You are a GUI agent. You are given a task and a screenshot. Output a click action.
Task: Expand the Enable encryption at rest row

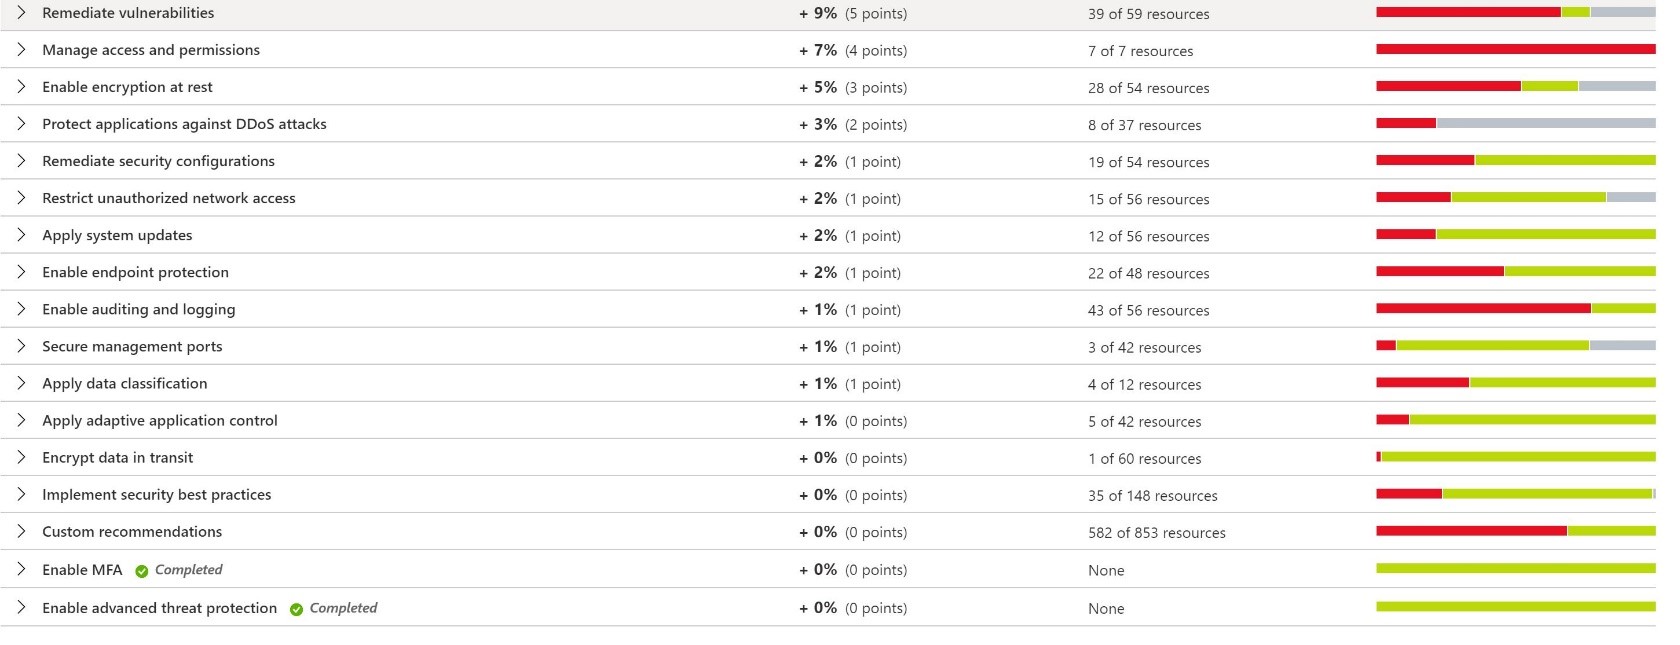pos(21,86)
